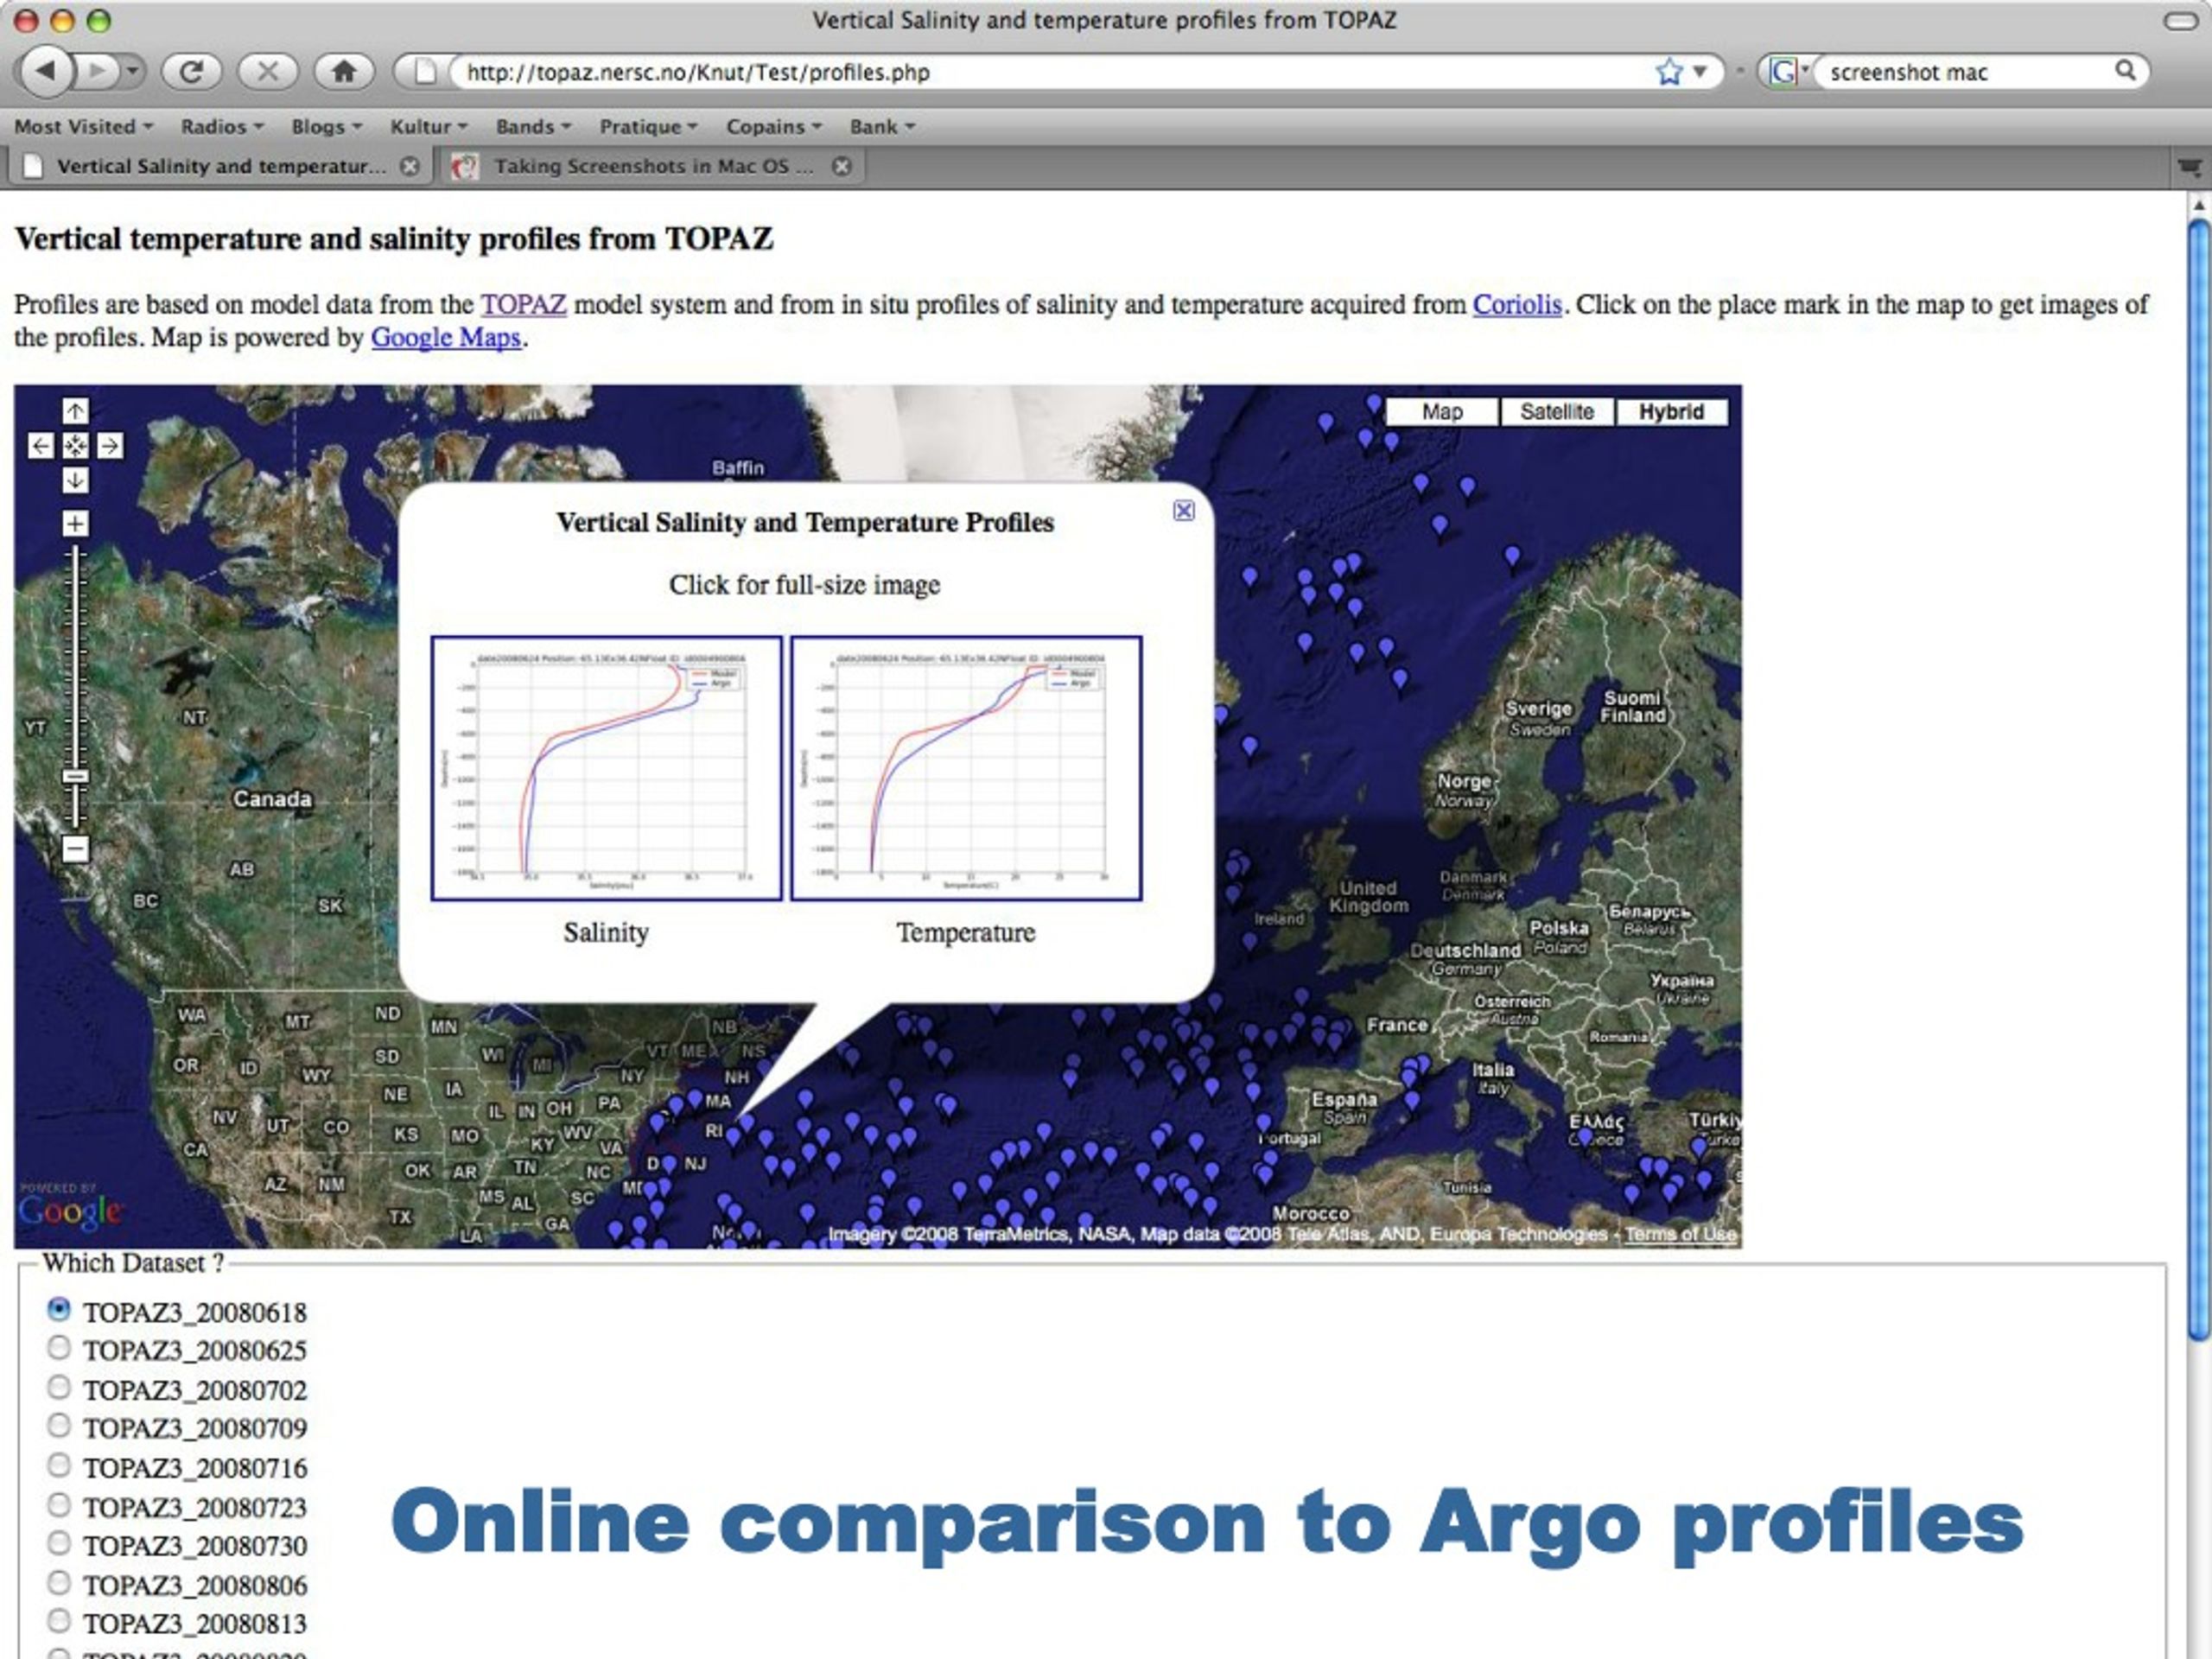Open the URL history dropdown arrow
This screenshot has height=1659, width=2212.
pyautogui.click(x=1700, y=72)
